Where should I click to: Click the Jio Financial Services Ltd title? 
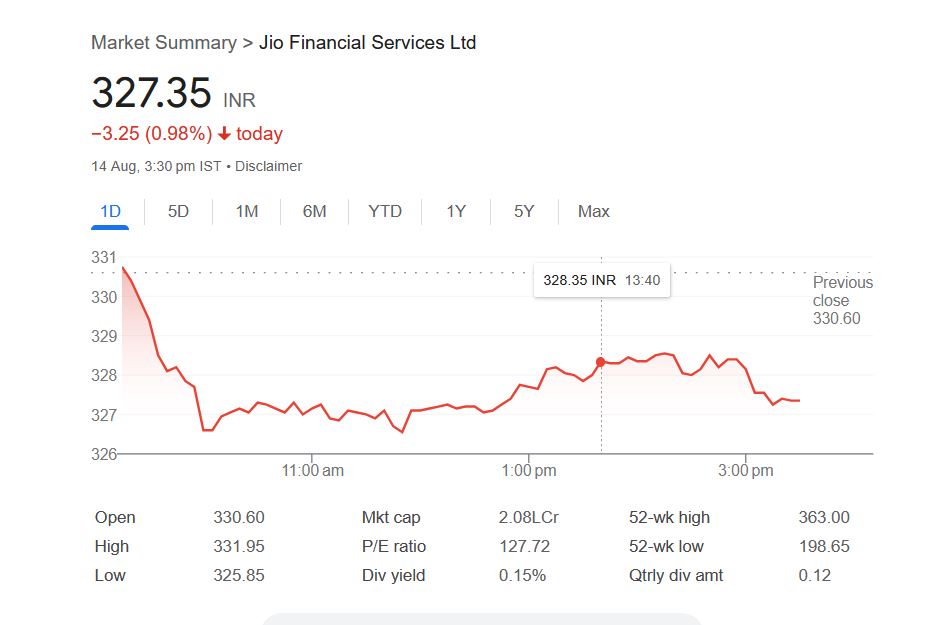(367, 42)
